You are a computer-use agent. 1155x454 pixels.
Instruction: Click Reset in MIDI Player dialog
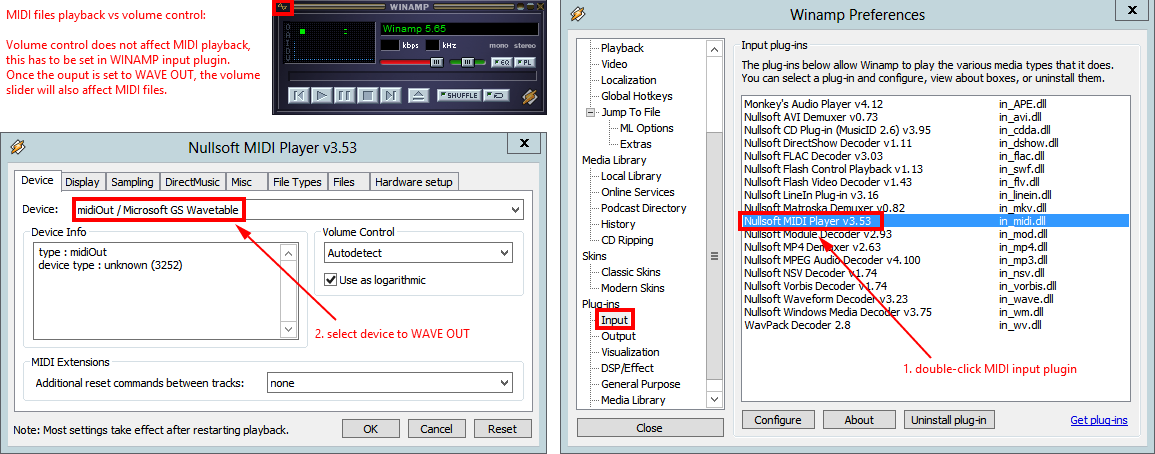pos(502,429)
